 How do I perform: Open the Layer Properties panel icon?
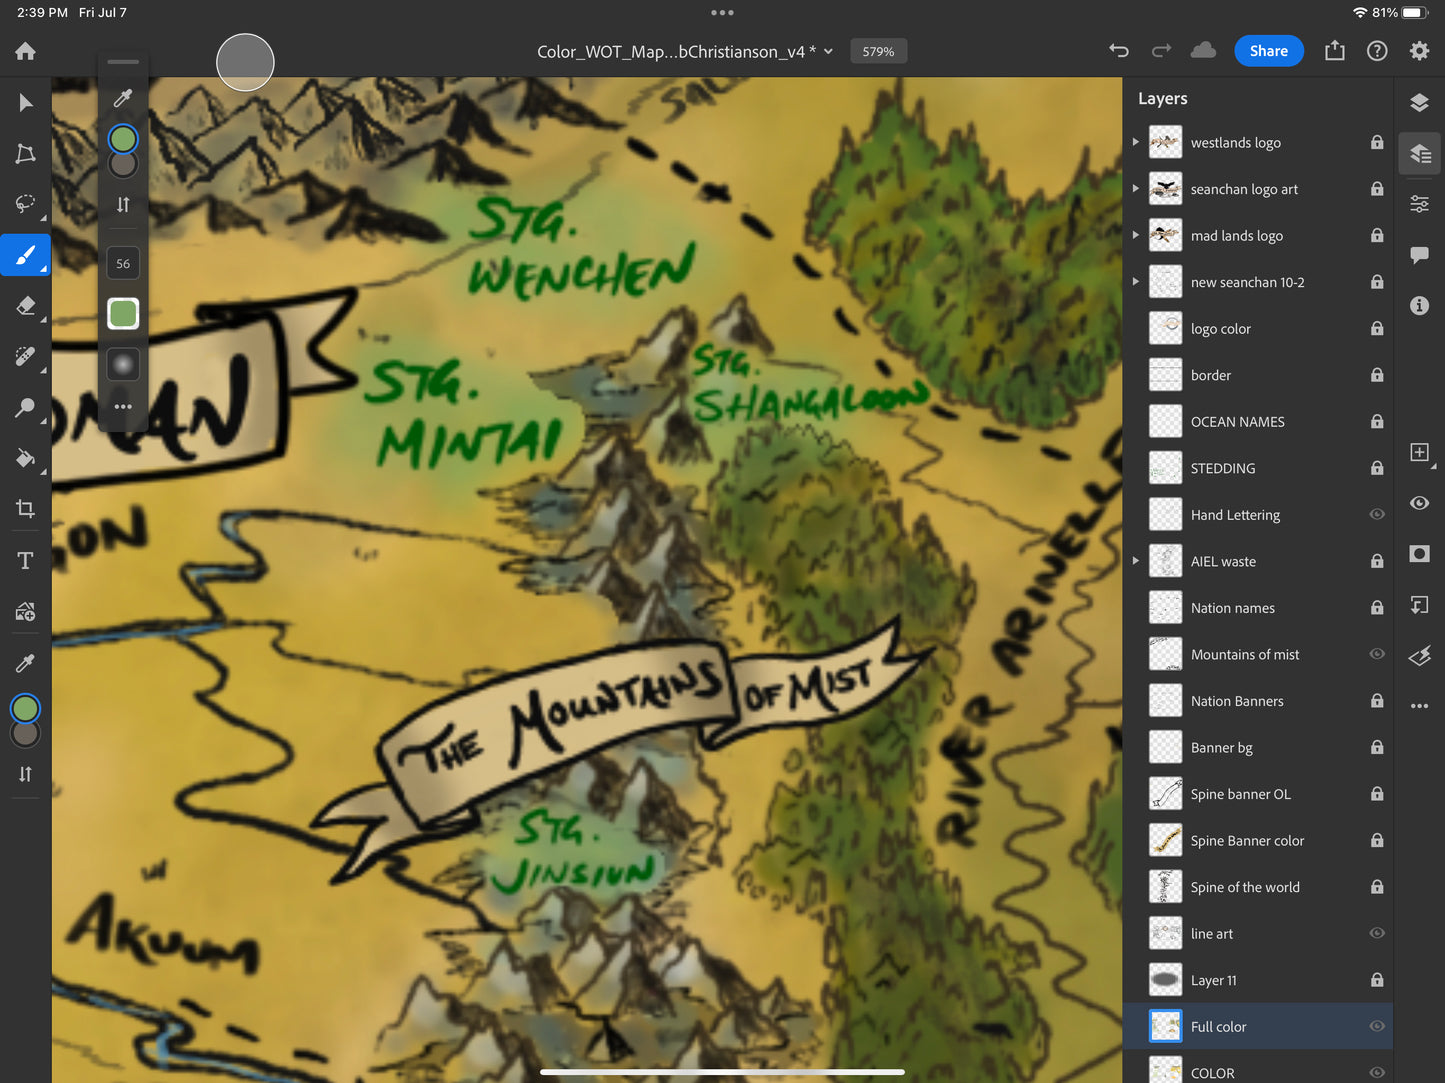tap(1419, 204)
